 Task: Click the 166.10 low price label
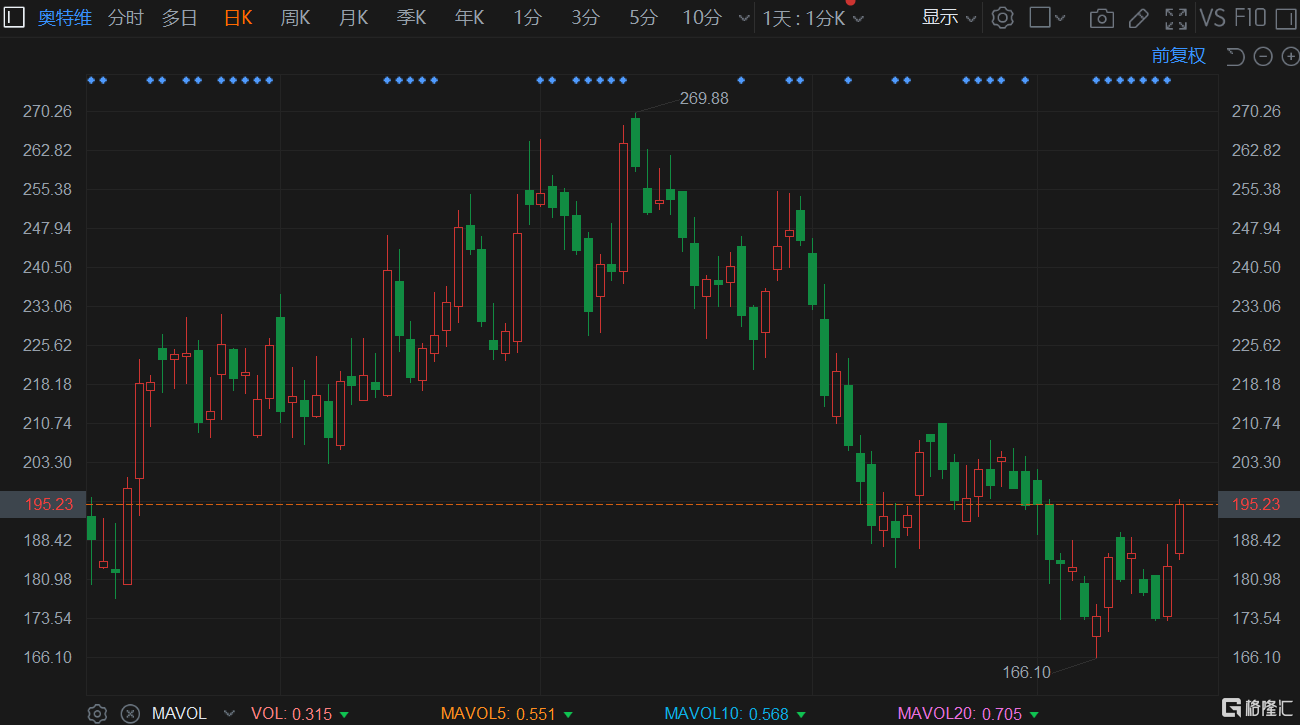click(x=1027, y=672)
